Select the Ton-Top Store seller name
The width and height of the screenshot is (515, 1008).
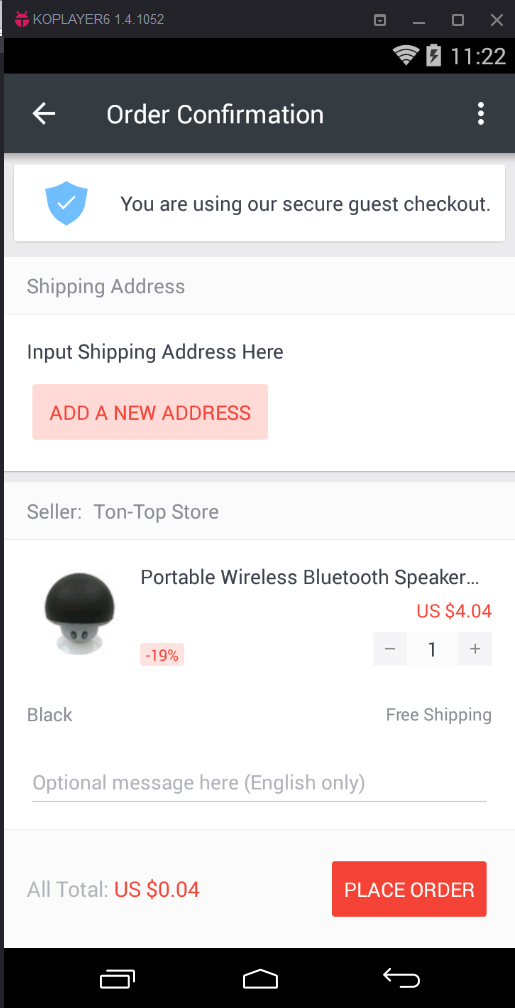156,512
